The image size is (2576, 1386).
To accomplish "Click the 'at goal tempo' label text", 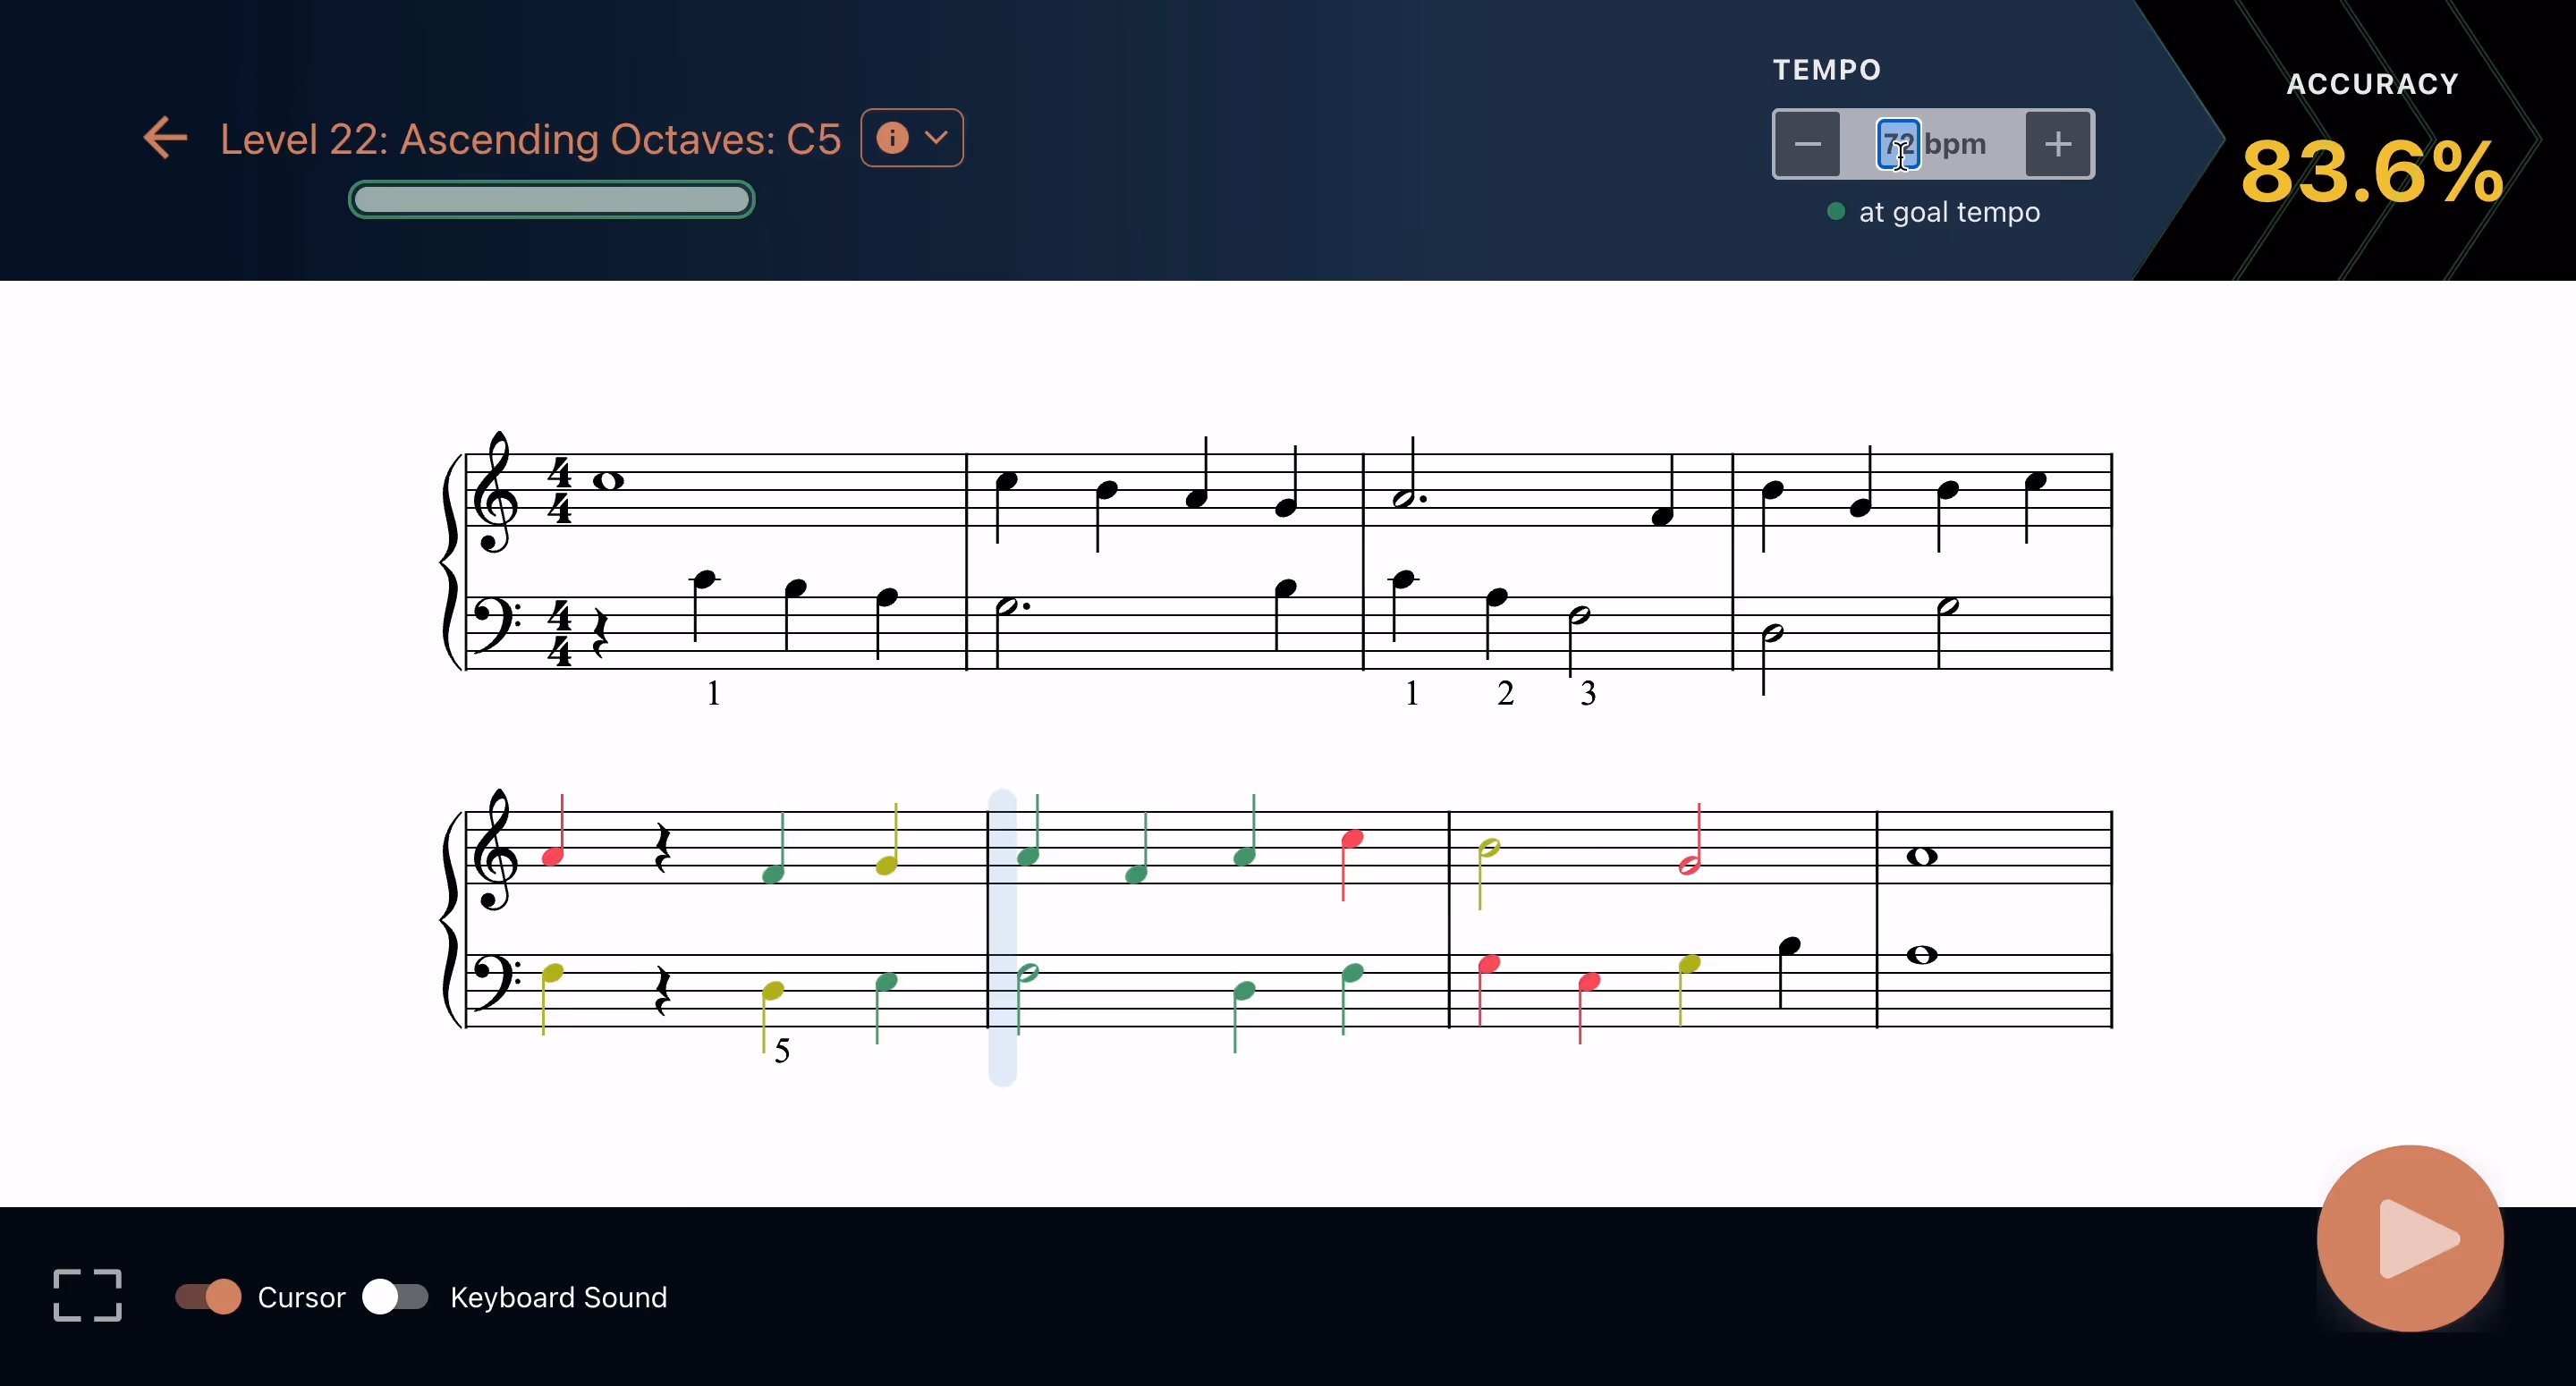I will (1950, 211).
